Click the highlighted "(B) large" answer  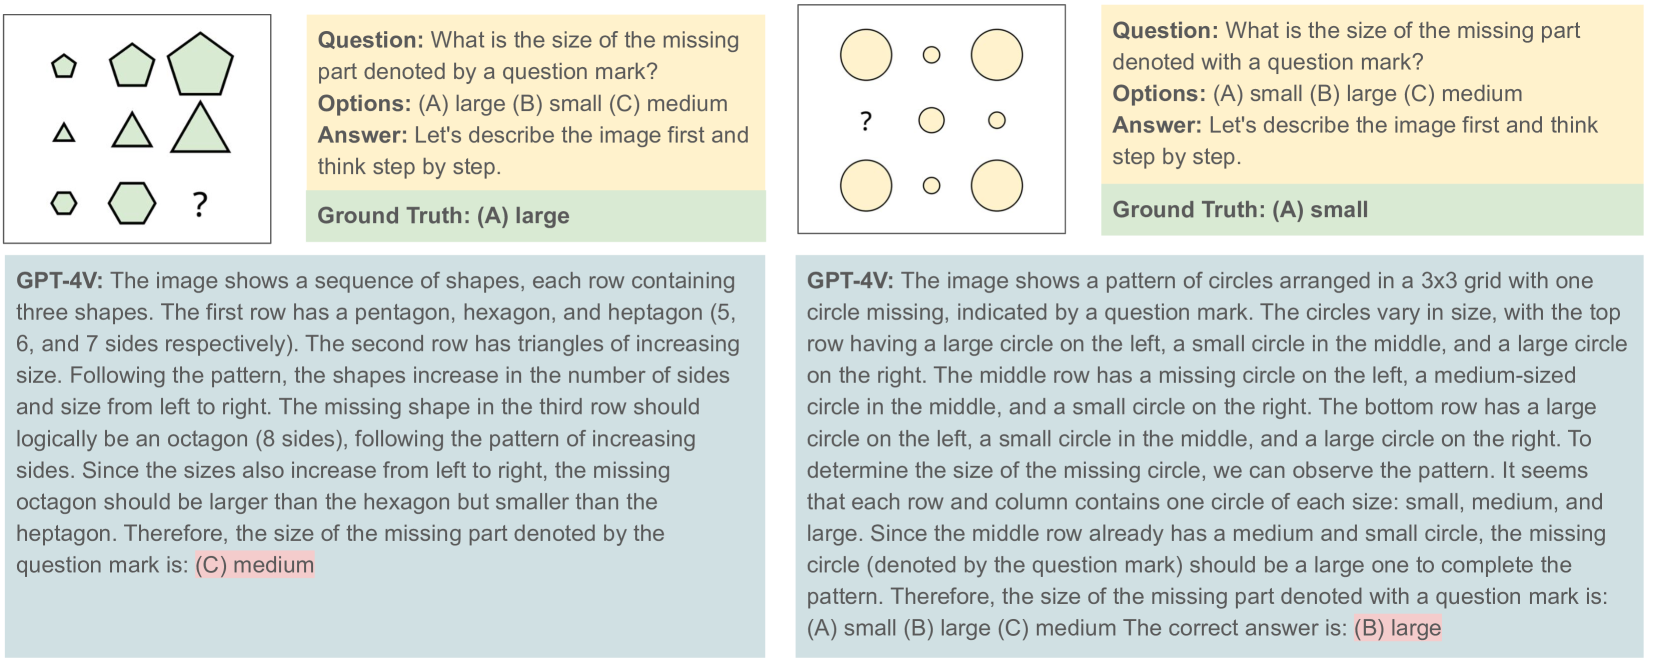(x=1397, y=628)
